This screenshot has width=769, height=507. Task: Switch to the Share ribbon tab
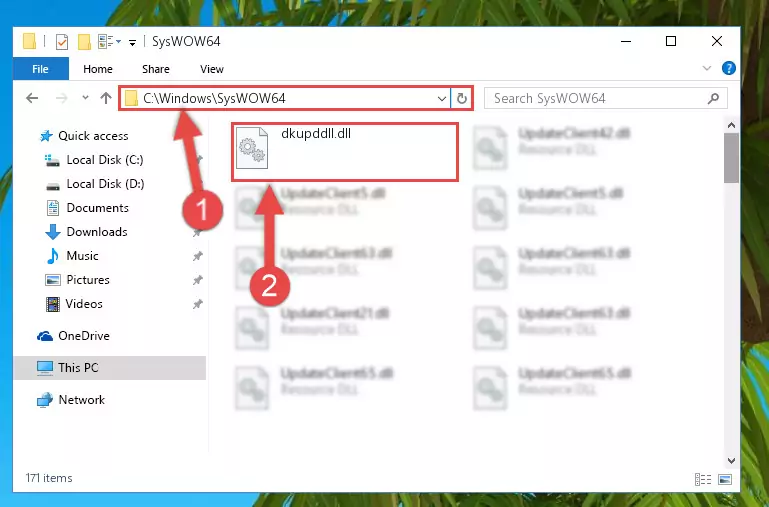[156, 69]
